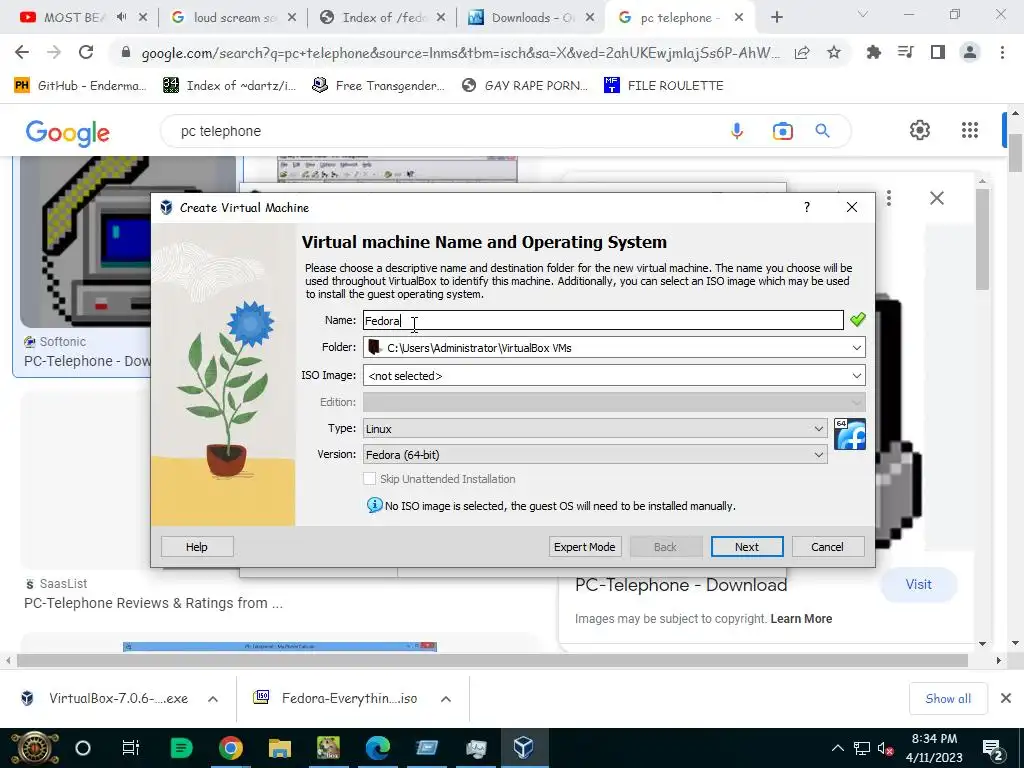Click the magnifier search icon
Viewport: 1024px width, 768px height.
tap(822, 131)
